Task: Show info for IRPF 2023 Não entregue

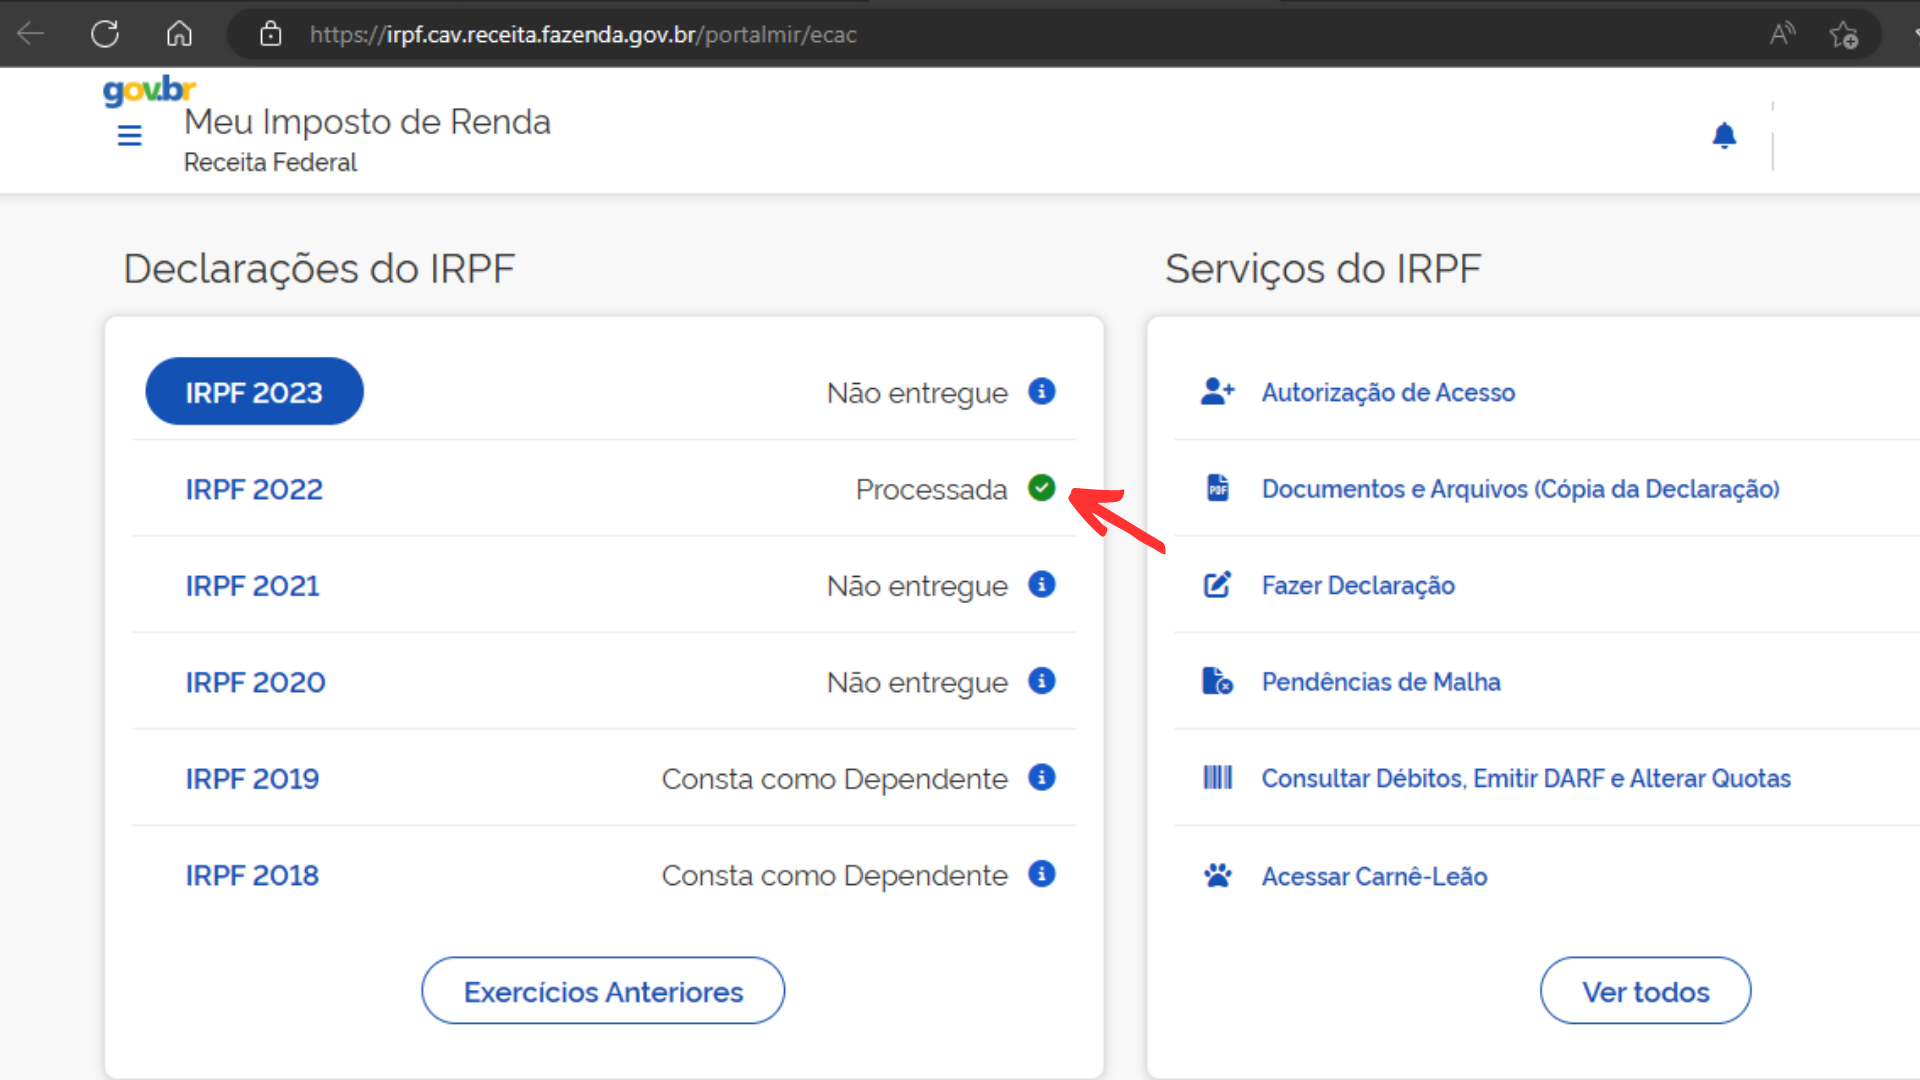Action: [x=1042, y=391]
